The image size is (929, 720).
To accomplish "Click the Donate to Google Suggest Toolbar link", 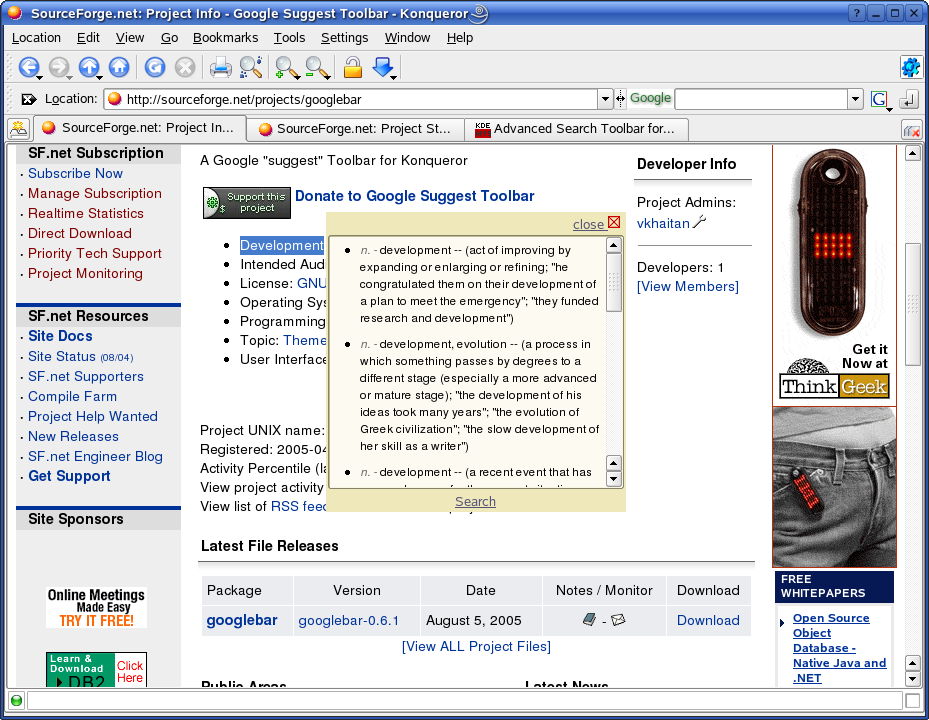I will [415, 196].
